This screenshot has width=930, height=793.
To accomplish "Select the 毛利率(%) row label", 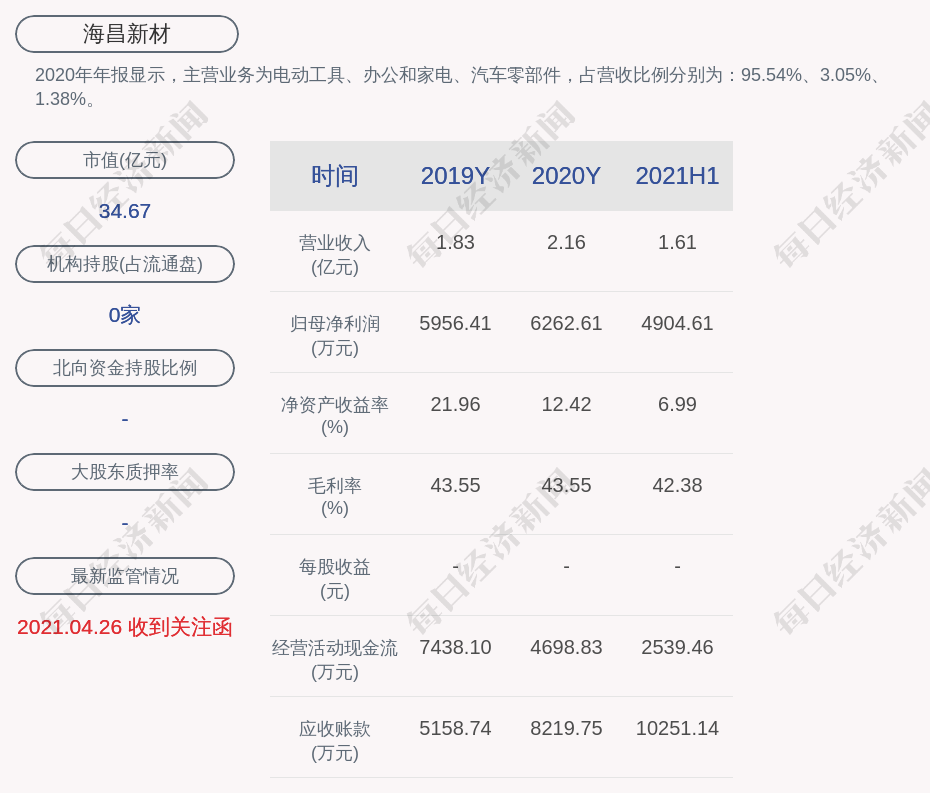I will (x=335, y=497).
